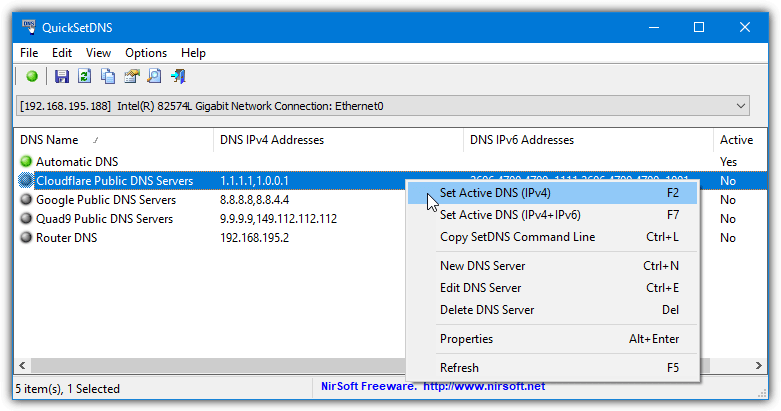Sort by DNS IPv6 Addresses column header
The image size is (781, 411).
pos(588,140)
